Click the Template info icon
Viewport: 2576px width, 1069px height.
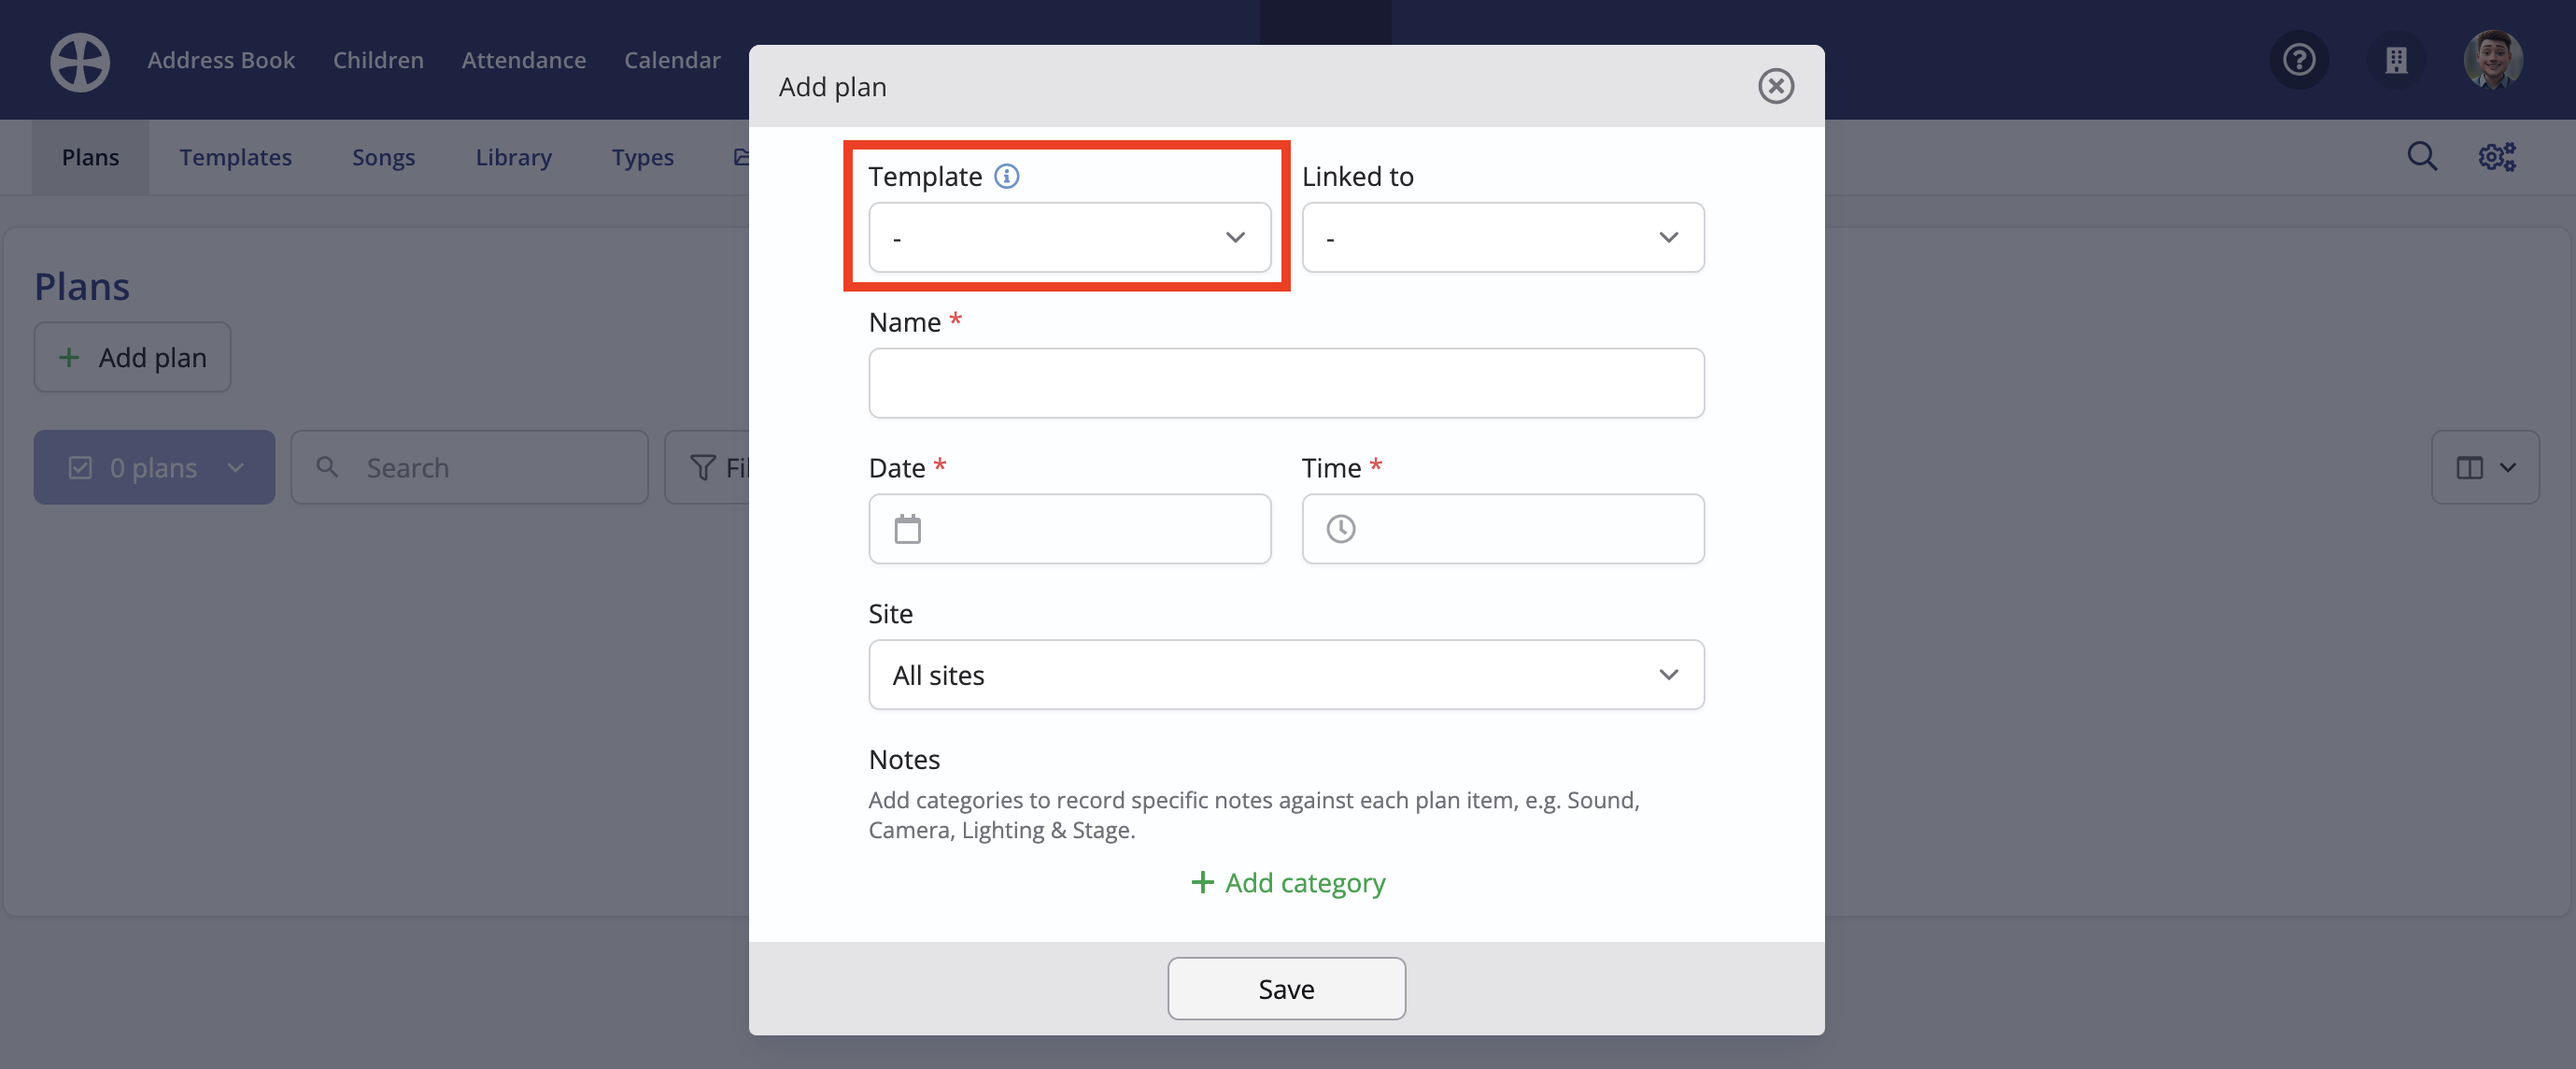[1006, 176]
